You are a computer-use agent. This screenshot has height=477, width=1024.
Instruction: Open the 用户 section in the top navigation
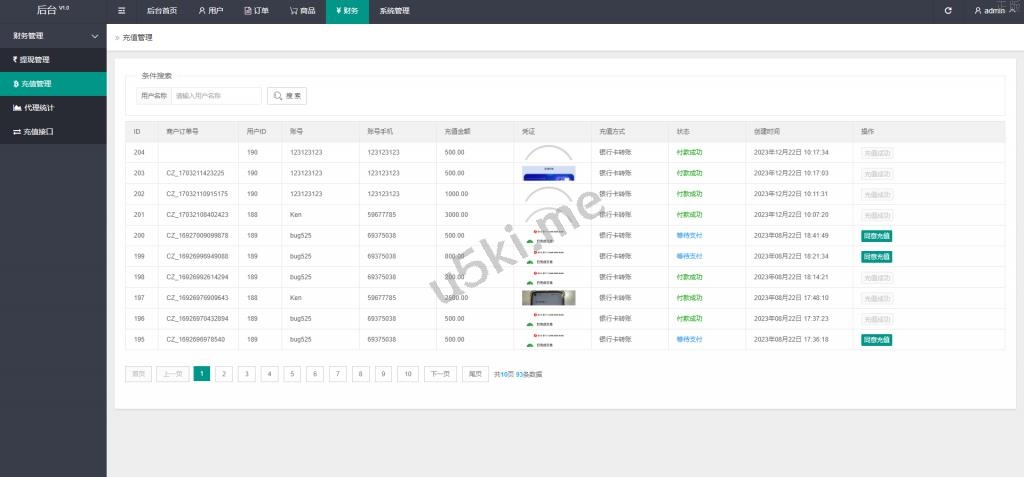(210, 11)
